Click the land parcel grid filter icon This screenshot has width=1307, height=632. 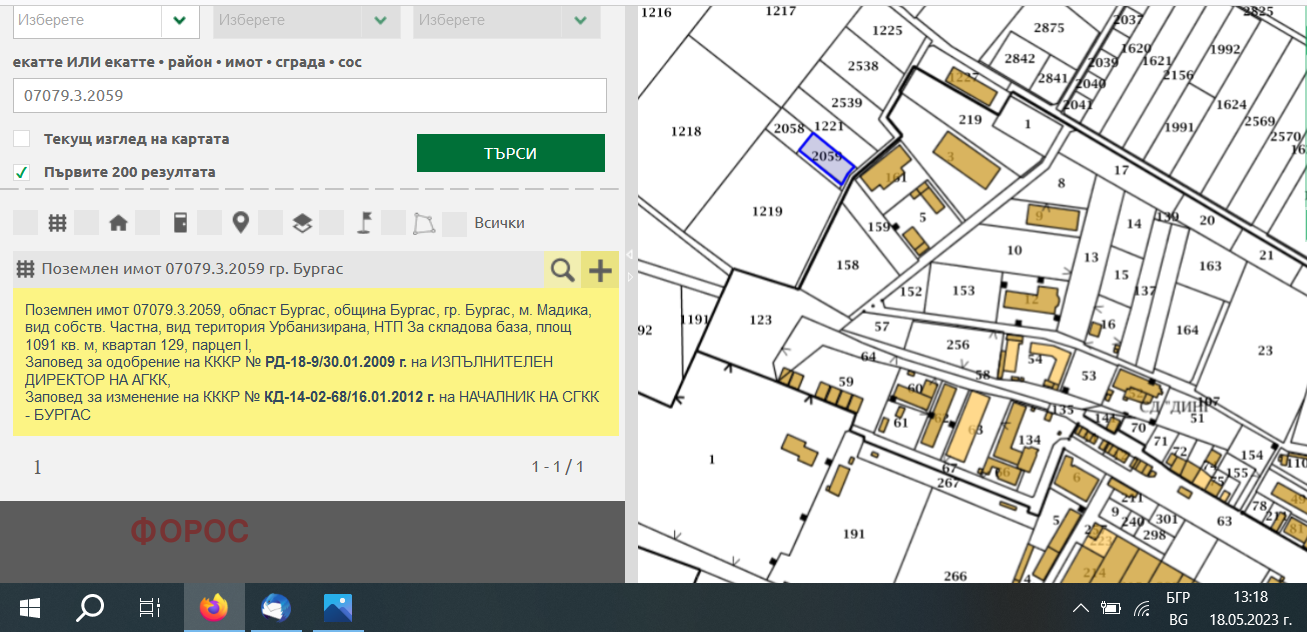pyautogui.click(x=58, y=223)
